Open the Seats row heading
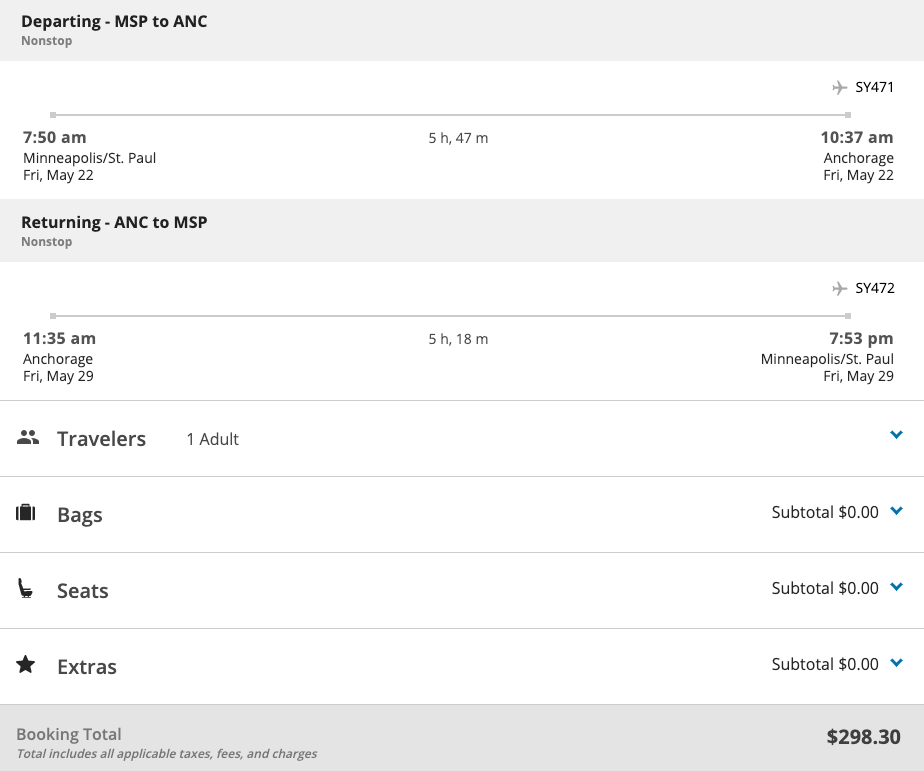Viewport: 924px width, 771px height. [x=82, y=591]
